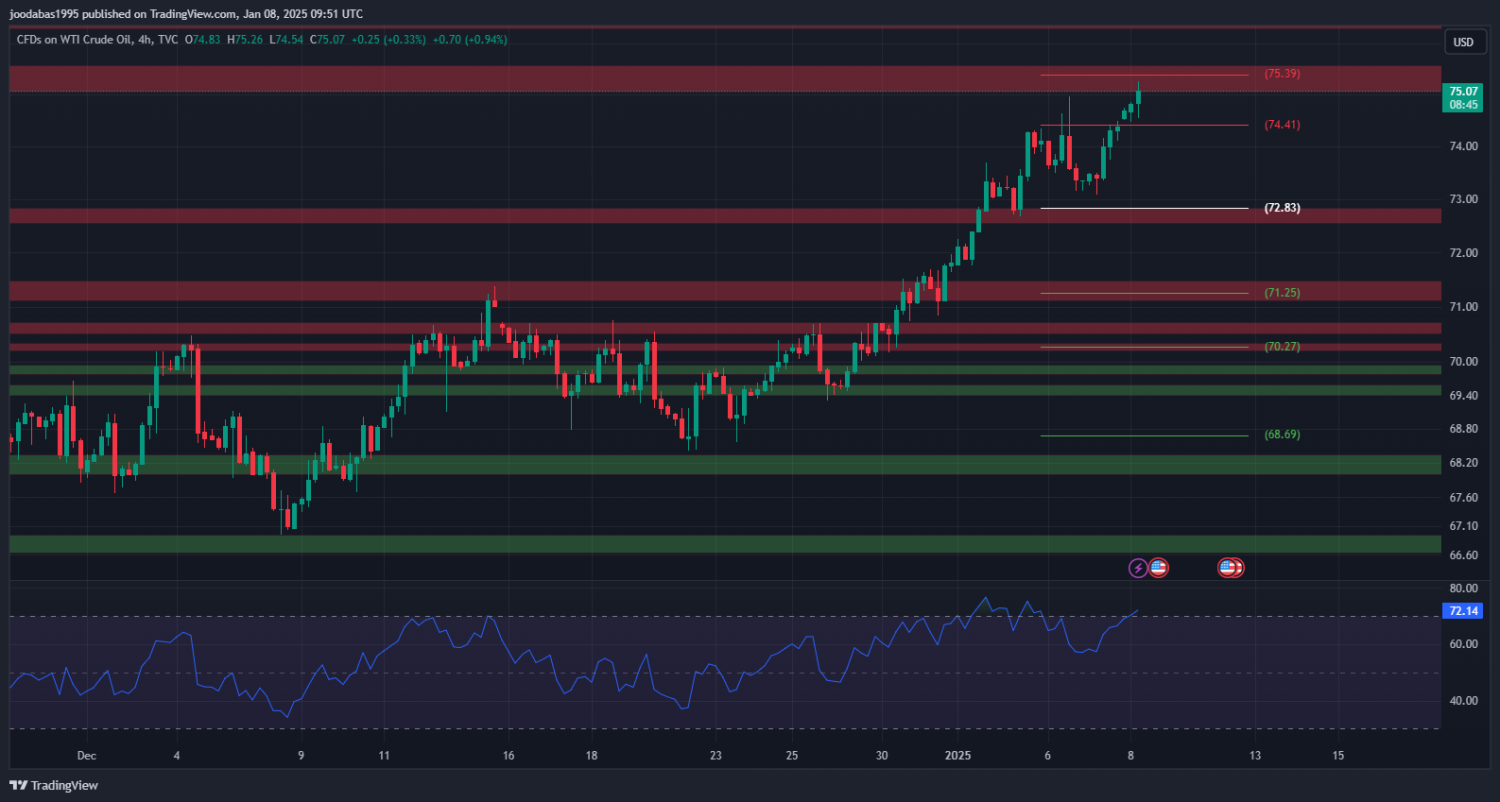Click the blue 72.14 RSI value tag
Image resolution: width=1500 pixels, height=802 pixels.
coord(1463,611)
